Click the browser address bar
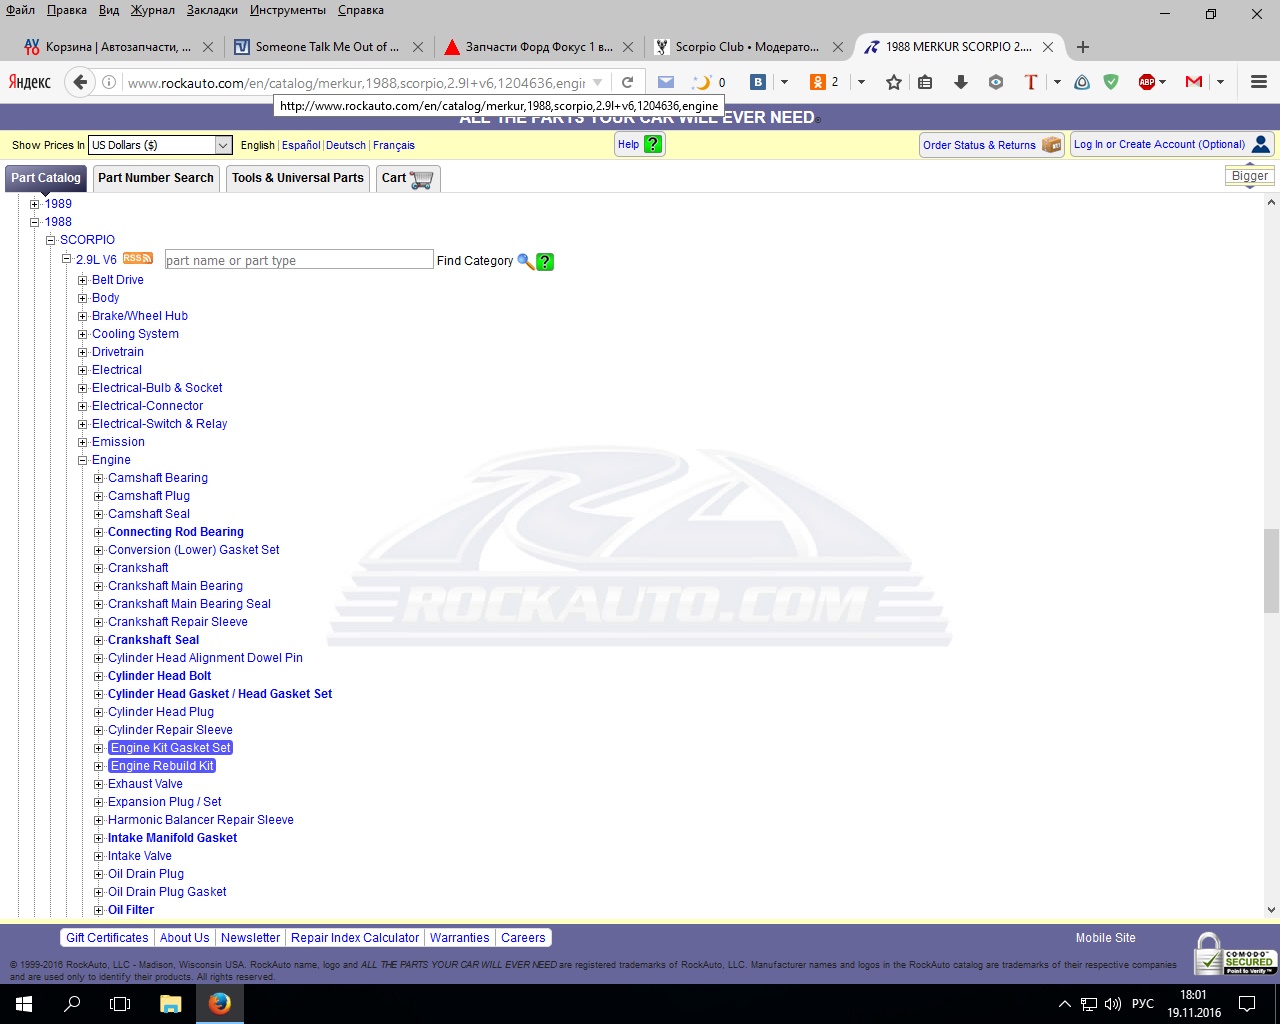Image resolution: width=1280 pixels, height=1024 pixels. [355, 82]
